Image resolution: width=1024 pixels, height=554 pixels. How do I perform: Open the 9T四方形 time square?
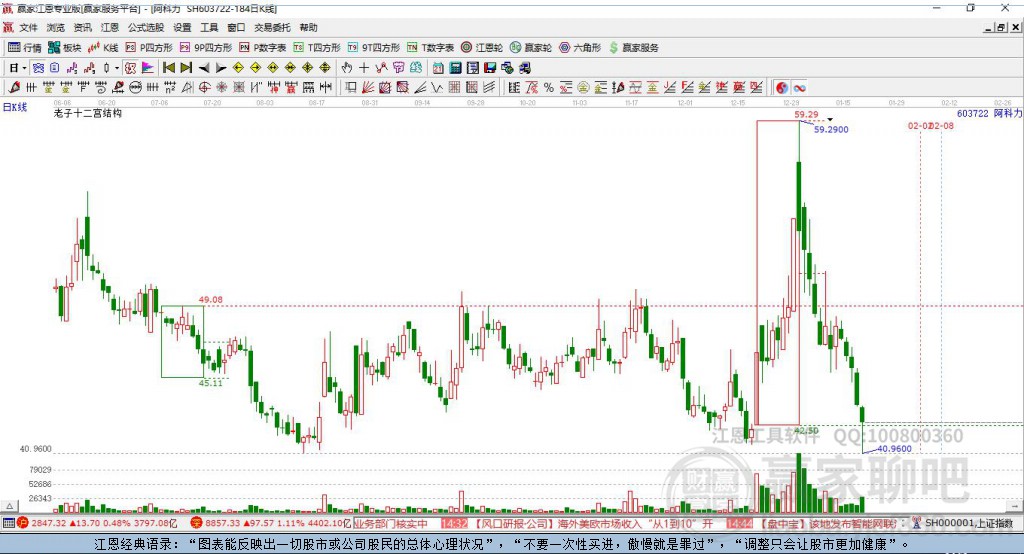[x=374, y=48]
